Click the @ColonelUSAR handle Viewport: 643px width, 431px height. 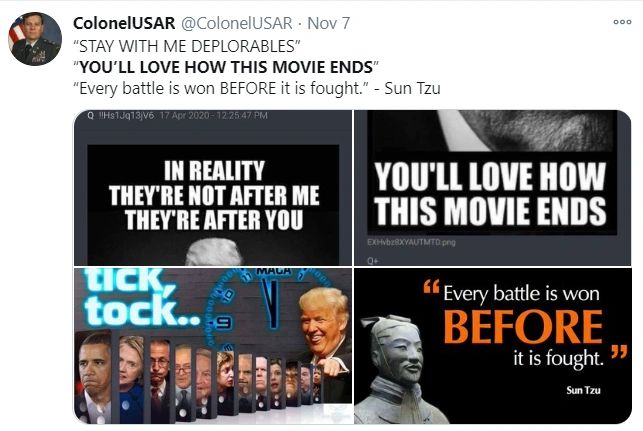[237, 23]
